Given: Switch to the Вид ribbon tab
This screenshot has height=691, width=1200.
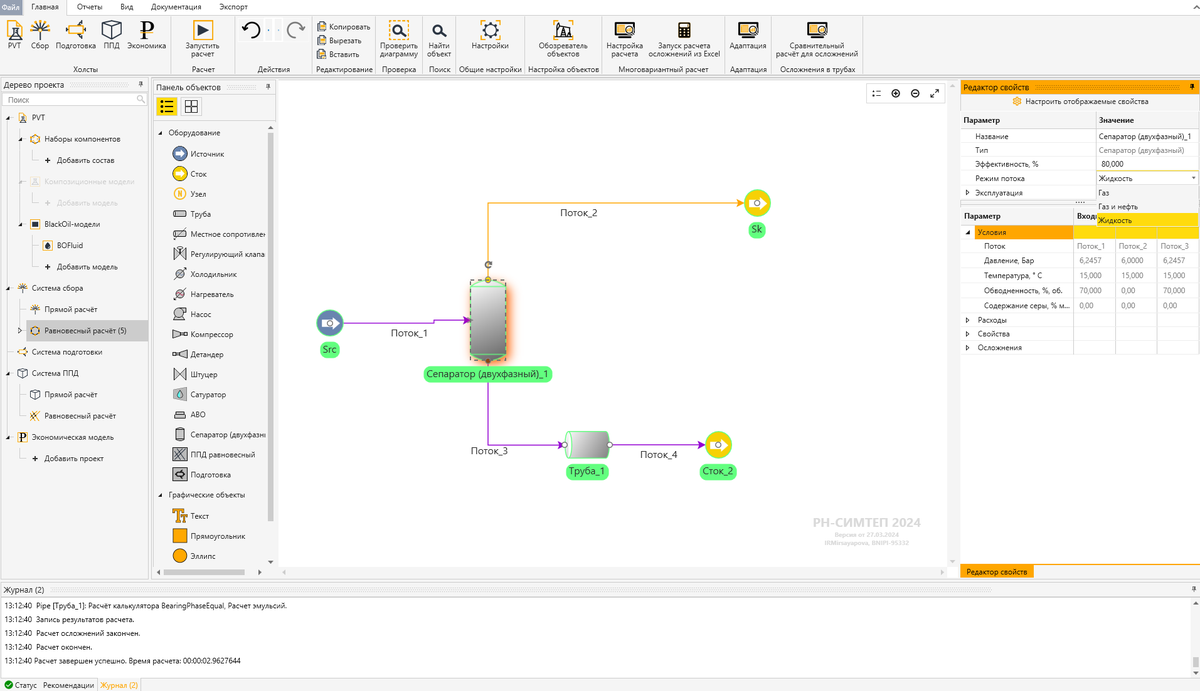Looking at the screenshot, I should tap(127, 6).
